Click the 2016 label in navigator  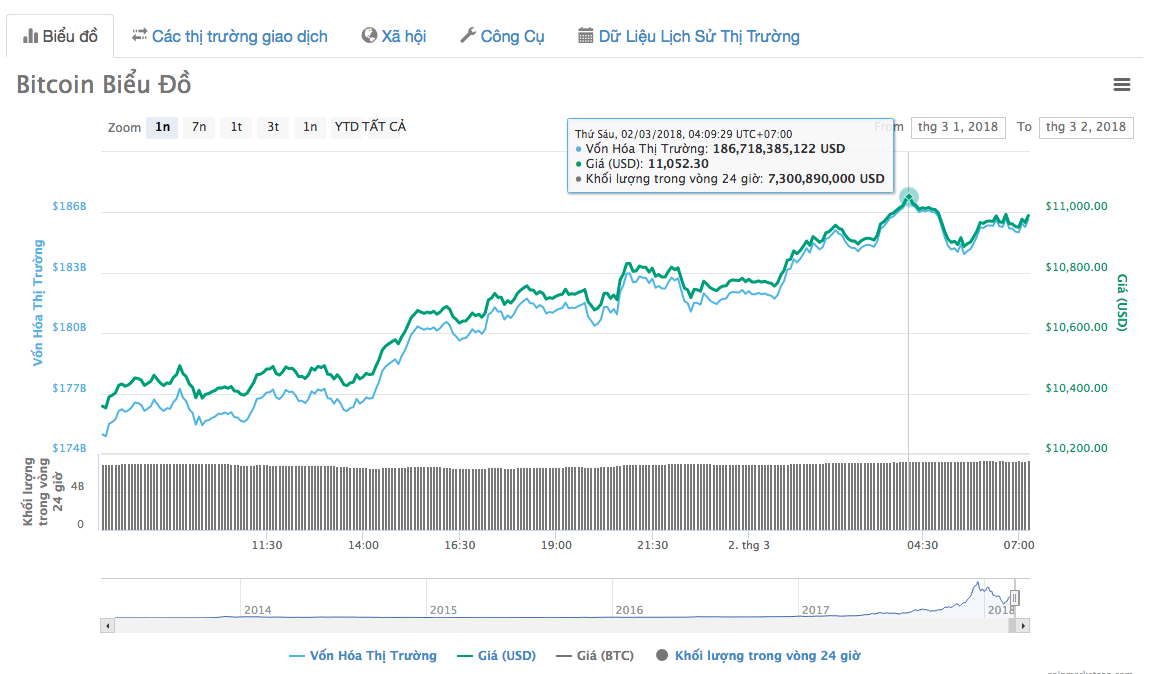click(629, 609)
